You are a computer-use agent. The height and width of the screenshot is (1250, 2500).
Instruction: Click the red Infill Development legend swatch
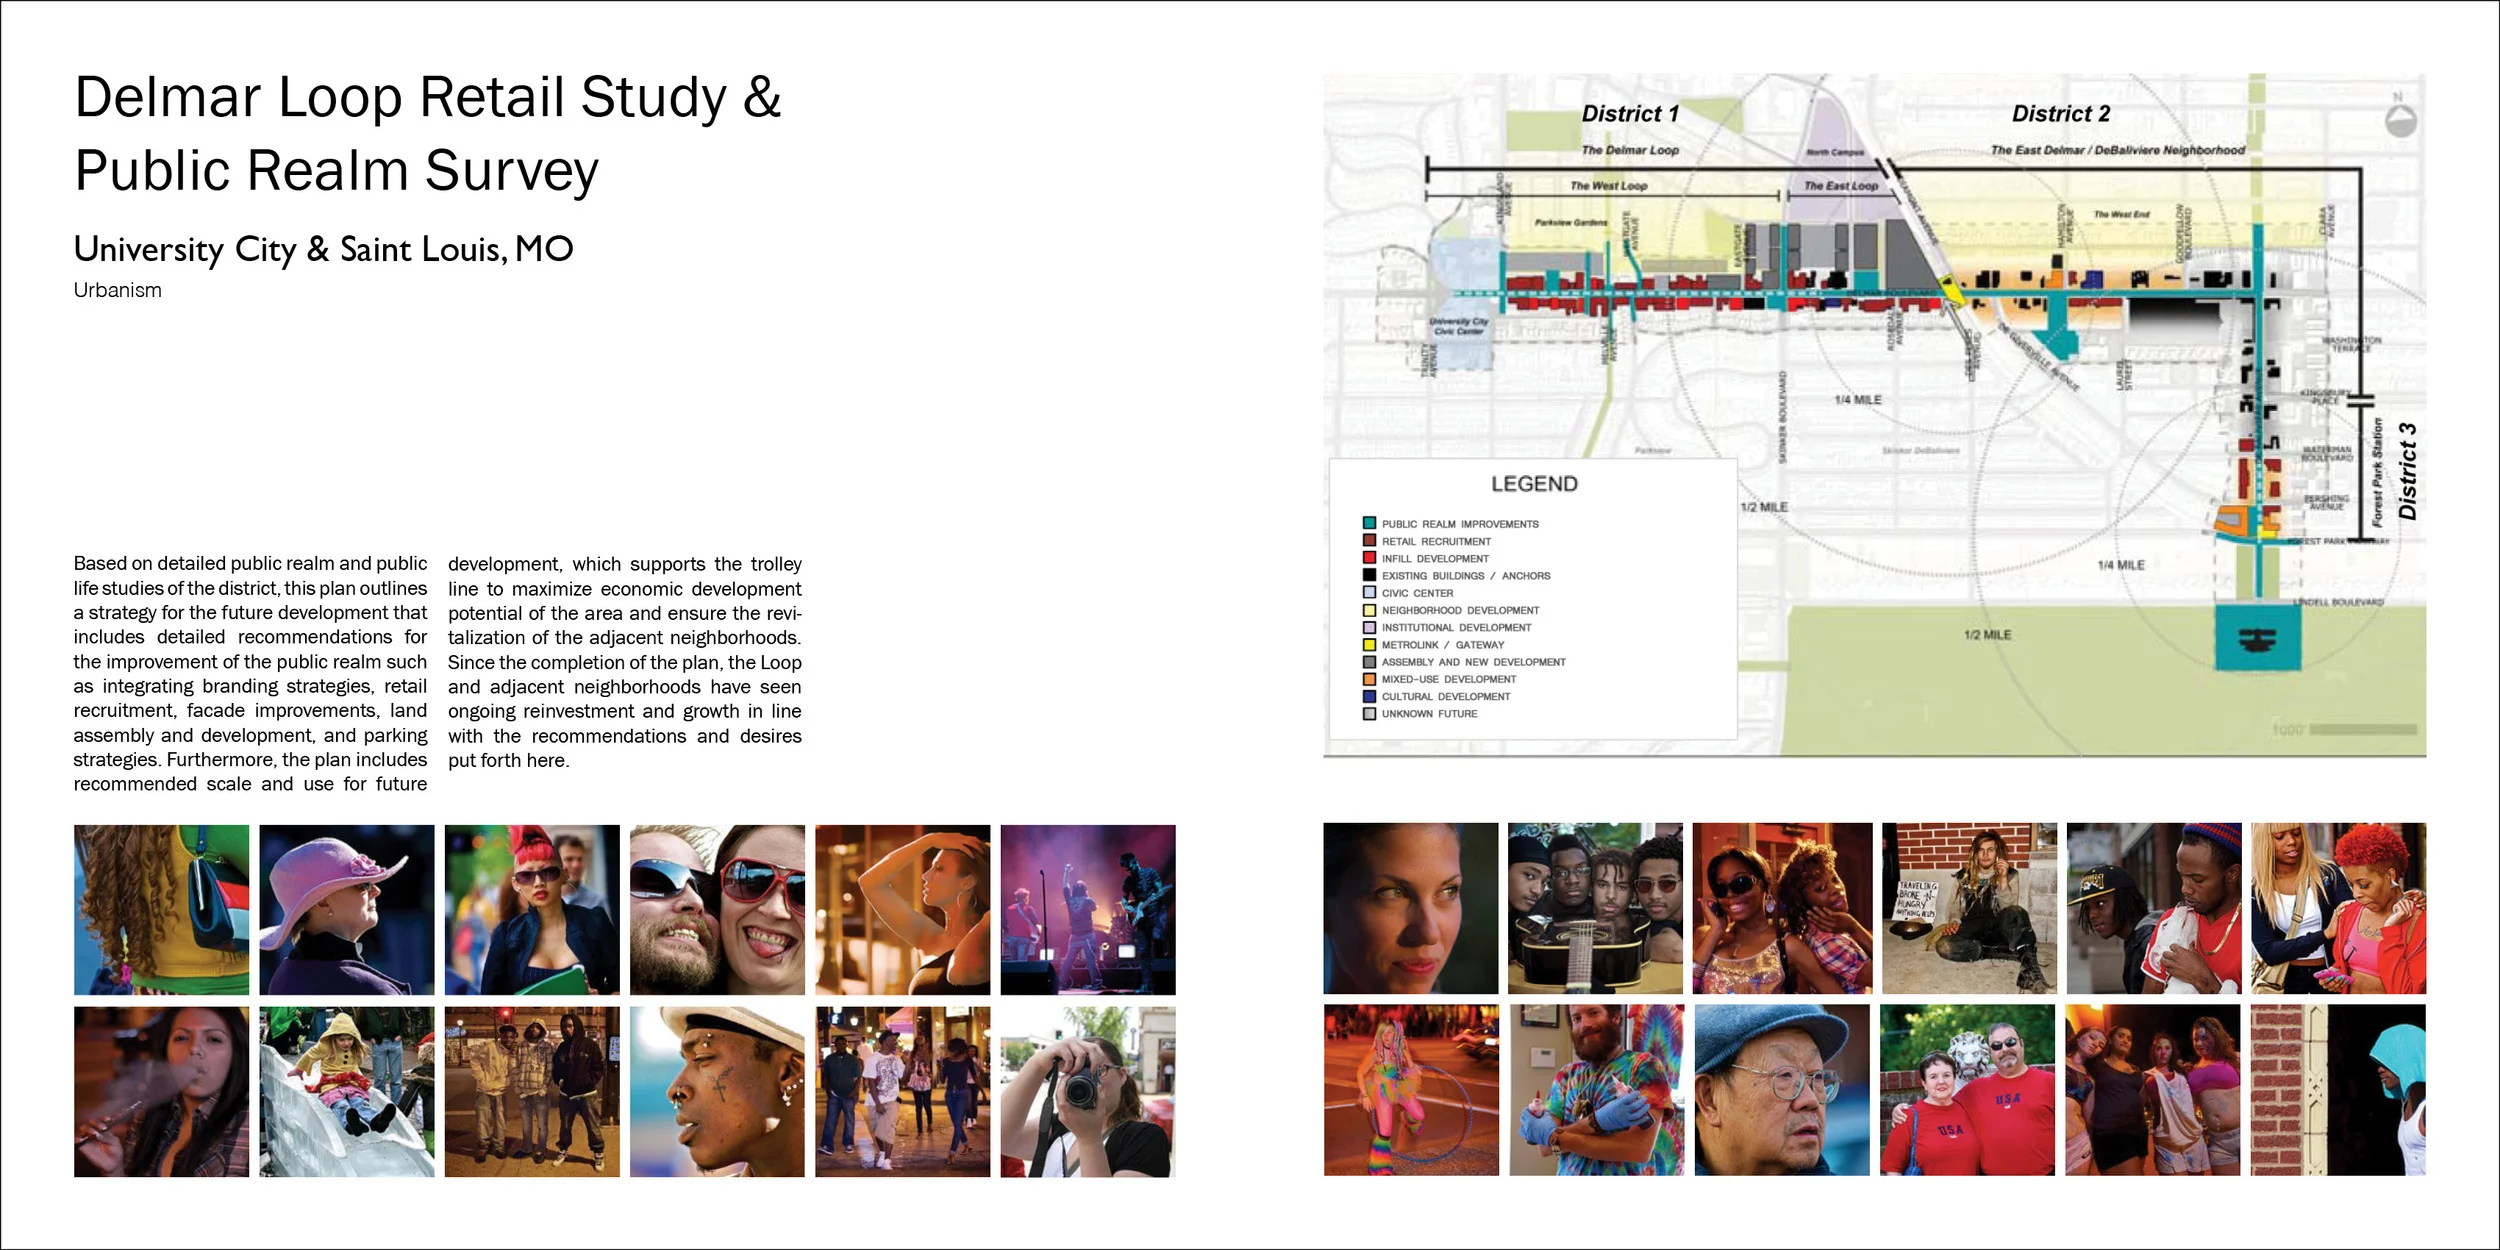(x=1369, y=558)
